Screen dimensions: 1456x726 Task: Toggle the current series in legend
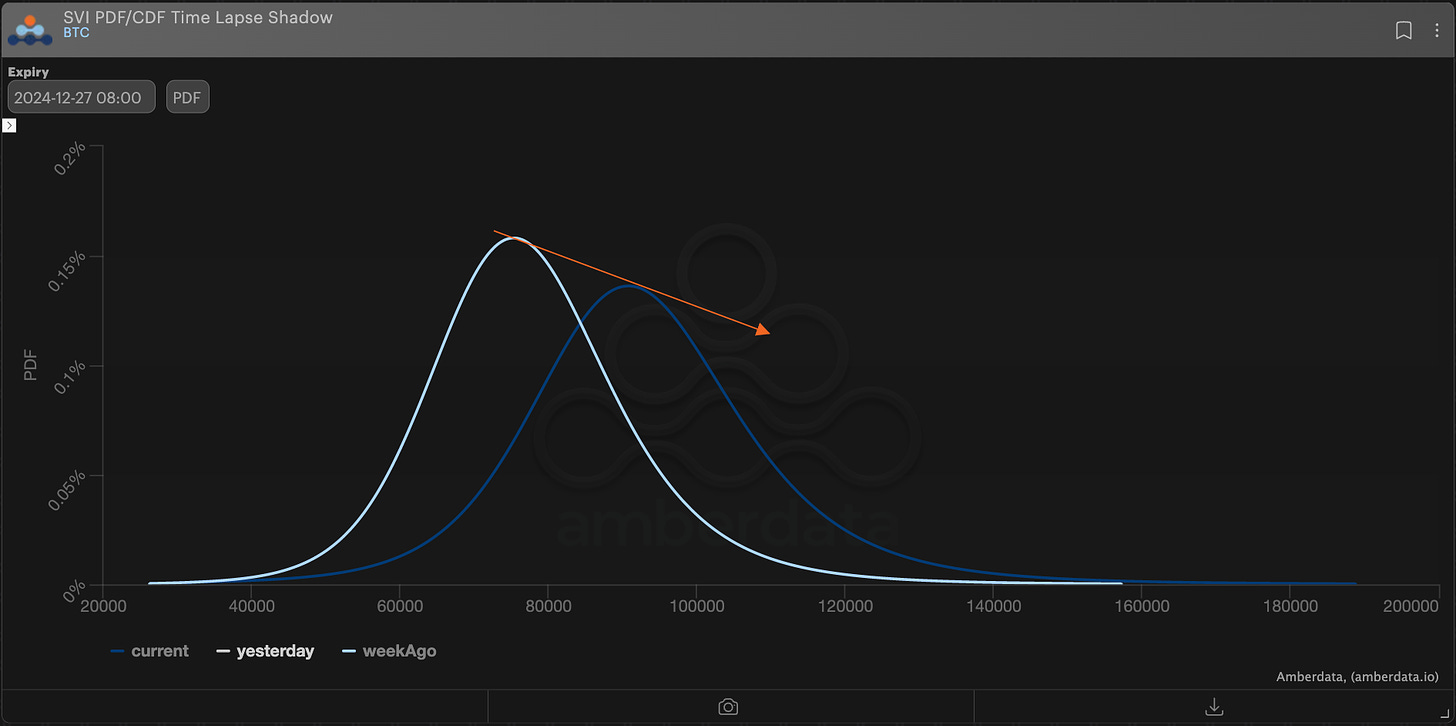point(149,651)
